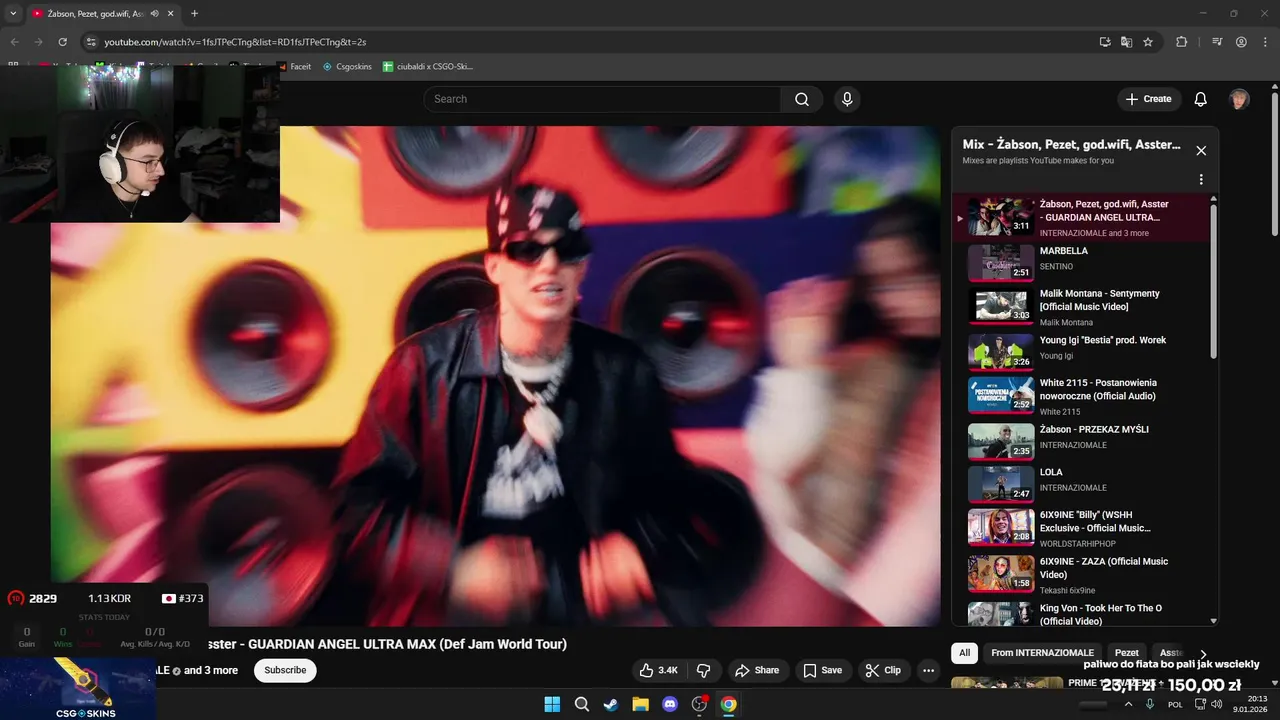The height and width of the screenshot is (720, 1280).
Task: View site information icon in address bar
Action: pos(90,42)
